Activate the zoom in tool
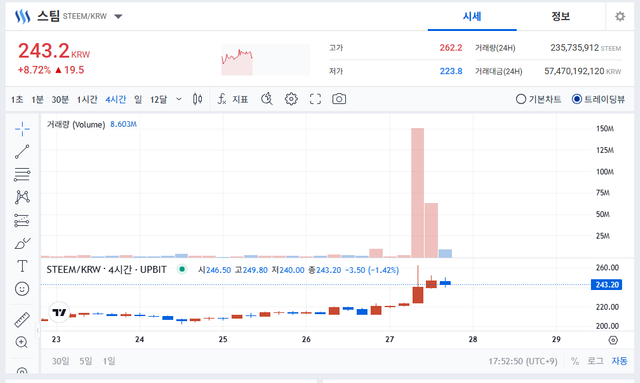This screenshot has width=640, height=383. pyautogui.click(x=22, y=342)
